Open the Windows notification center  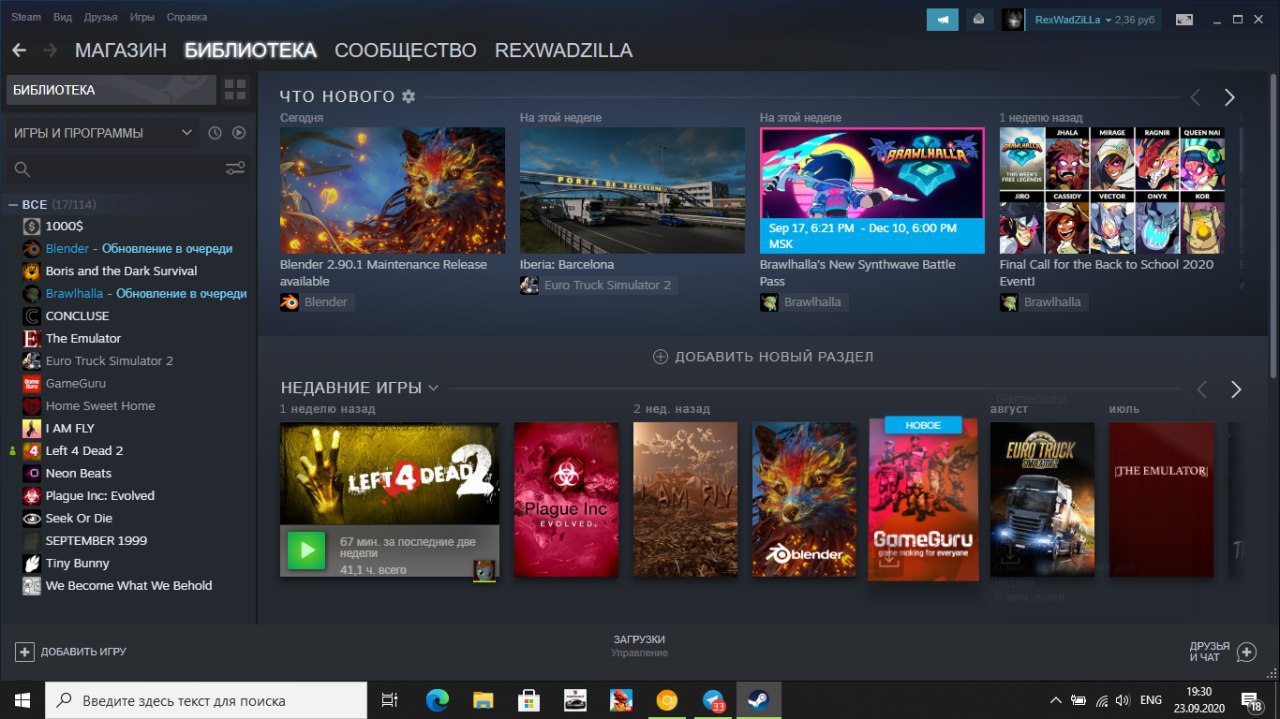pyautogui.click(x=1252, y=700)
